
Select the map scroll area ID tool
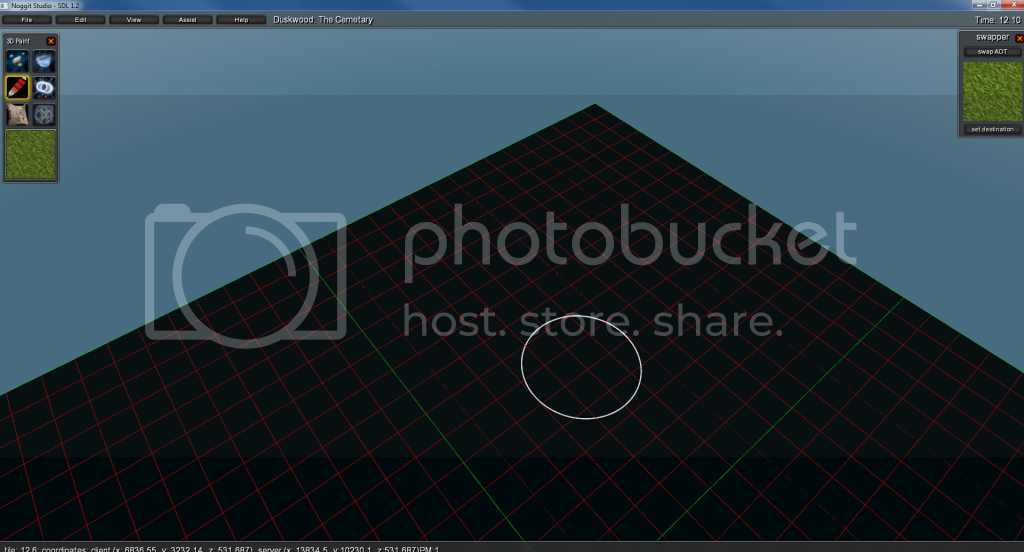[18, 114]
